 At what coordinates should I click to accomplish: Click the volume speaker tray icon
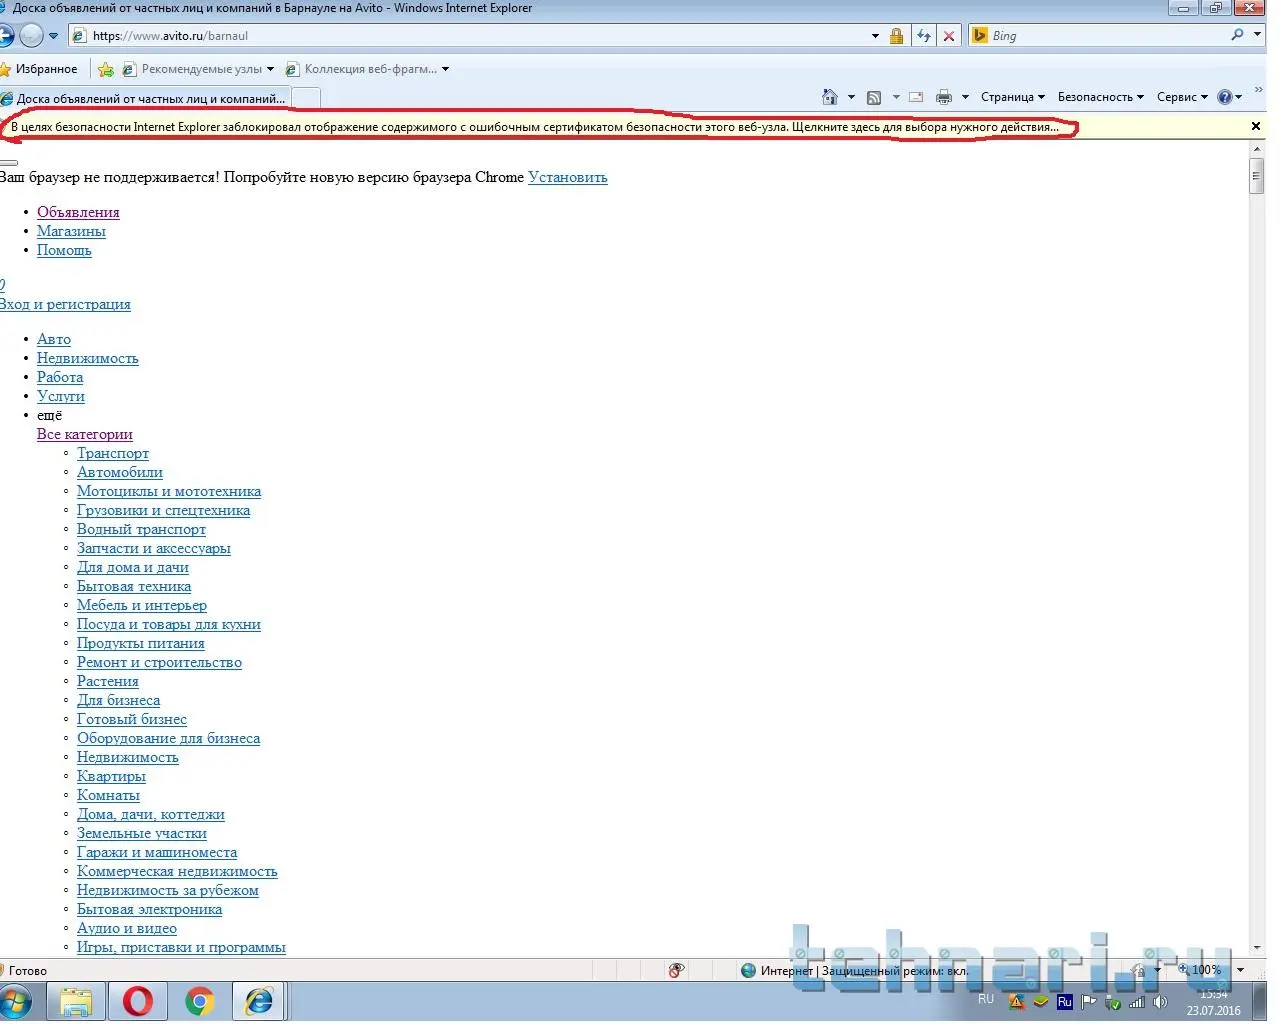pyautogui.click(x=1160, y=1002)
